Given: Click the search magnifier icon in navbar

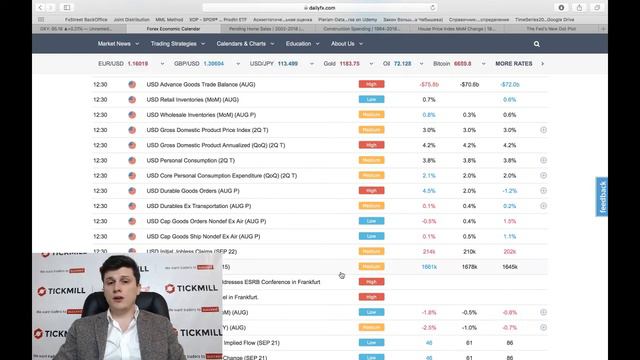Looking at the screenshot, I should (536, 44).
